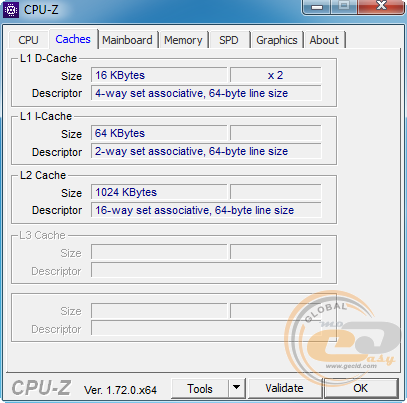The height and width of the screenshot is (403, 407).
Task: Click the CPU-Z logo at bottom left
Action: click(x=41, y=388)
